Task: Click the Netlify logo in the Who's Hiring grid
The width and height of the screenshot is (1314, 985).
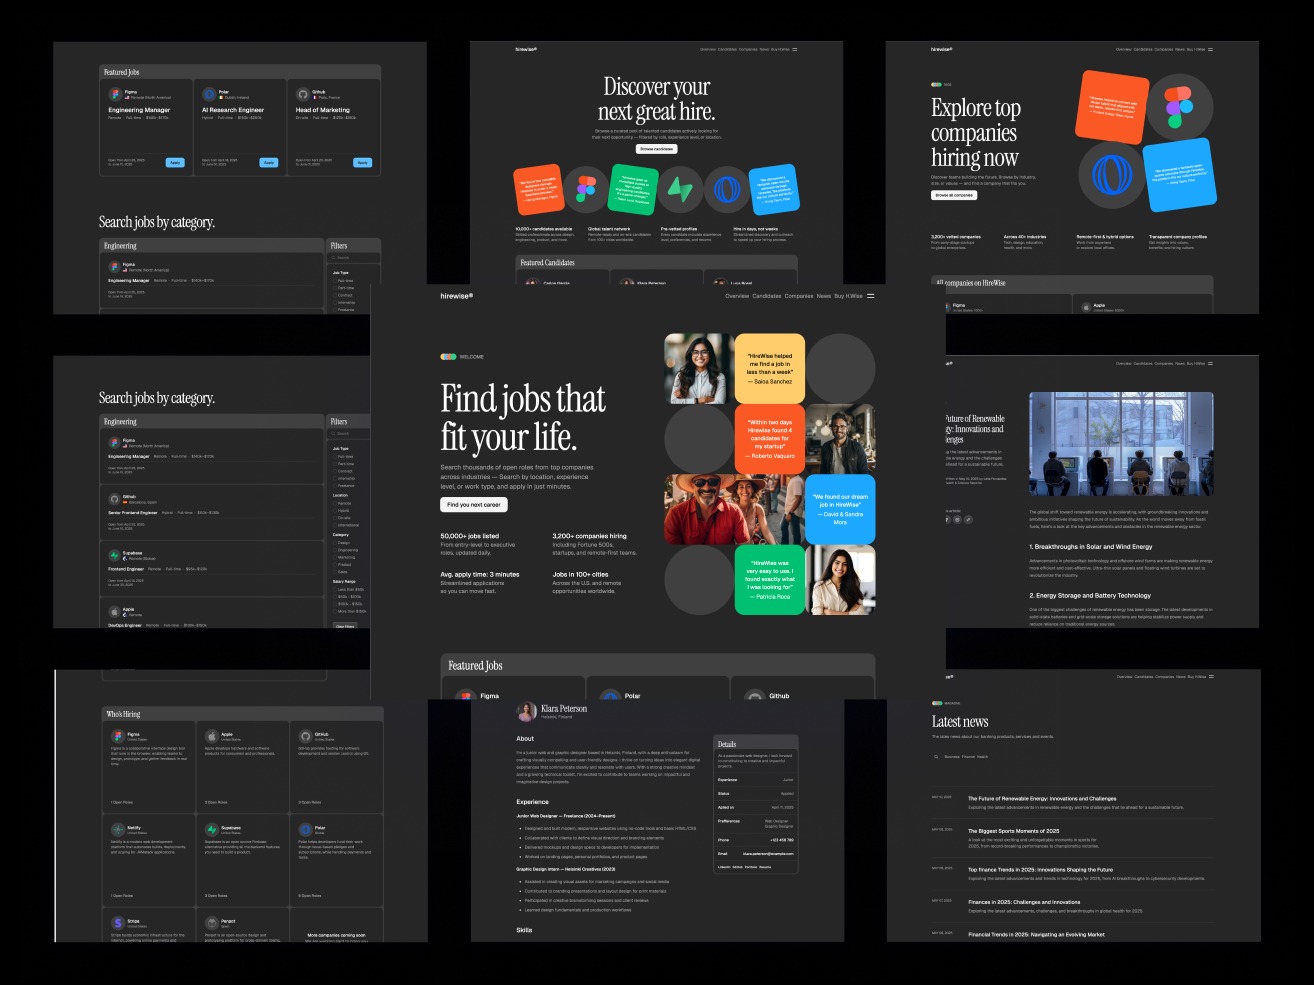Action: coord(118,830)
